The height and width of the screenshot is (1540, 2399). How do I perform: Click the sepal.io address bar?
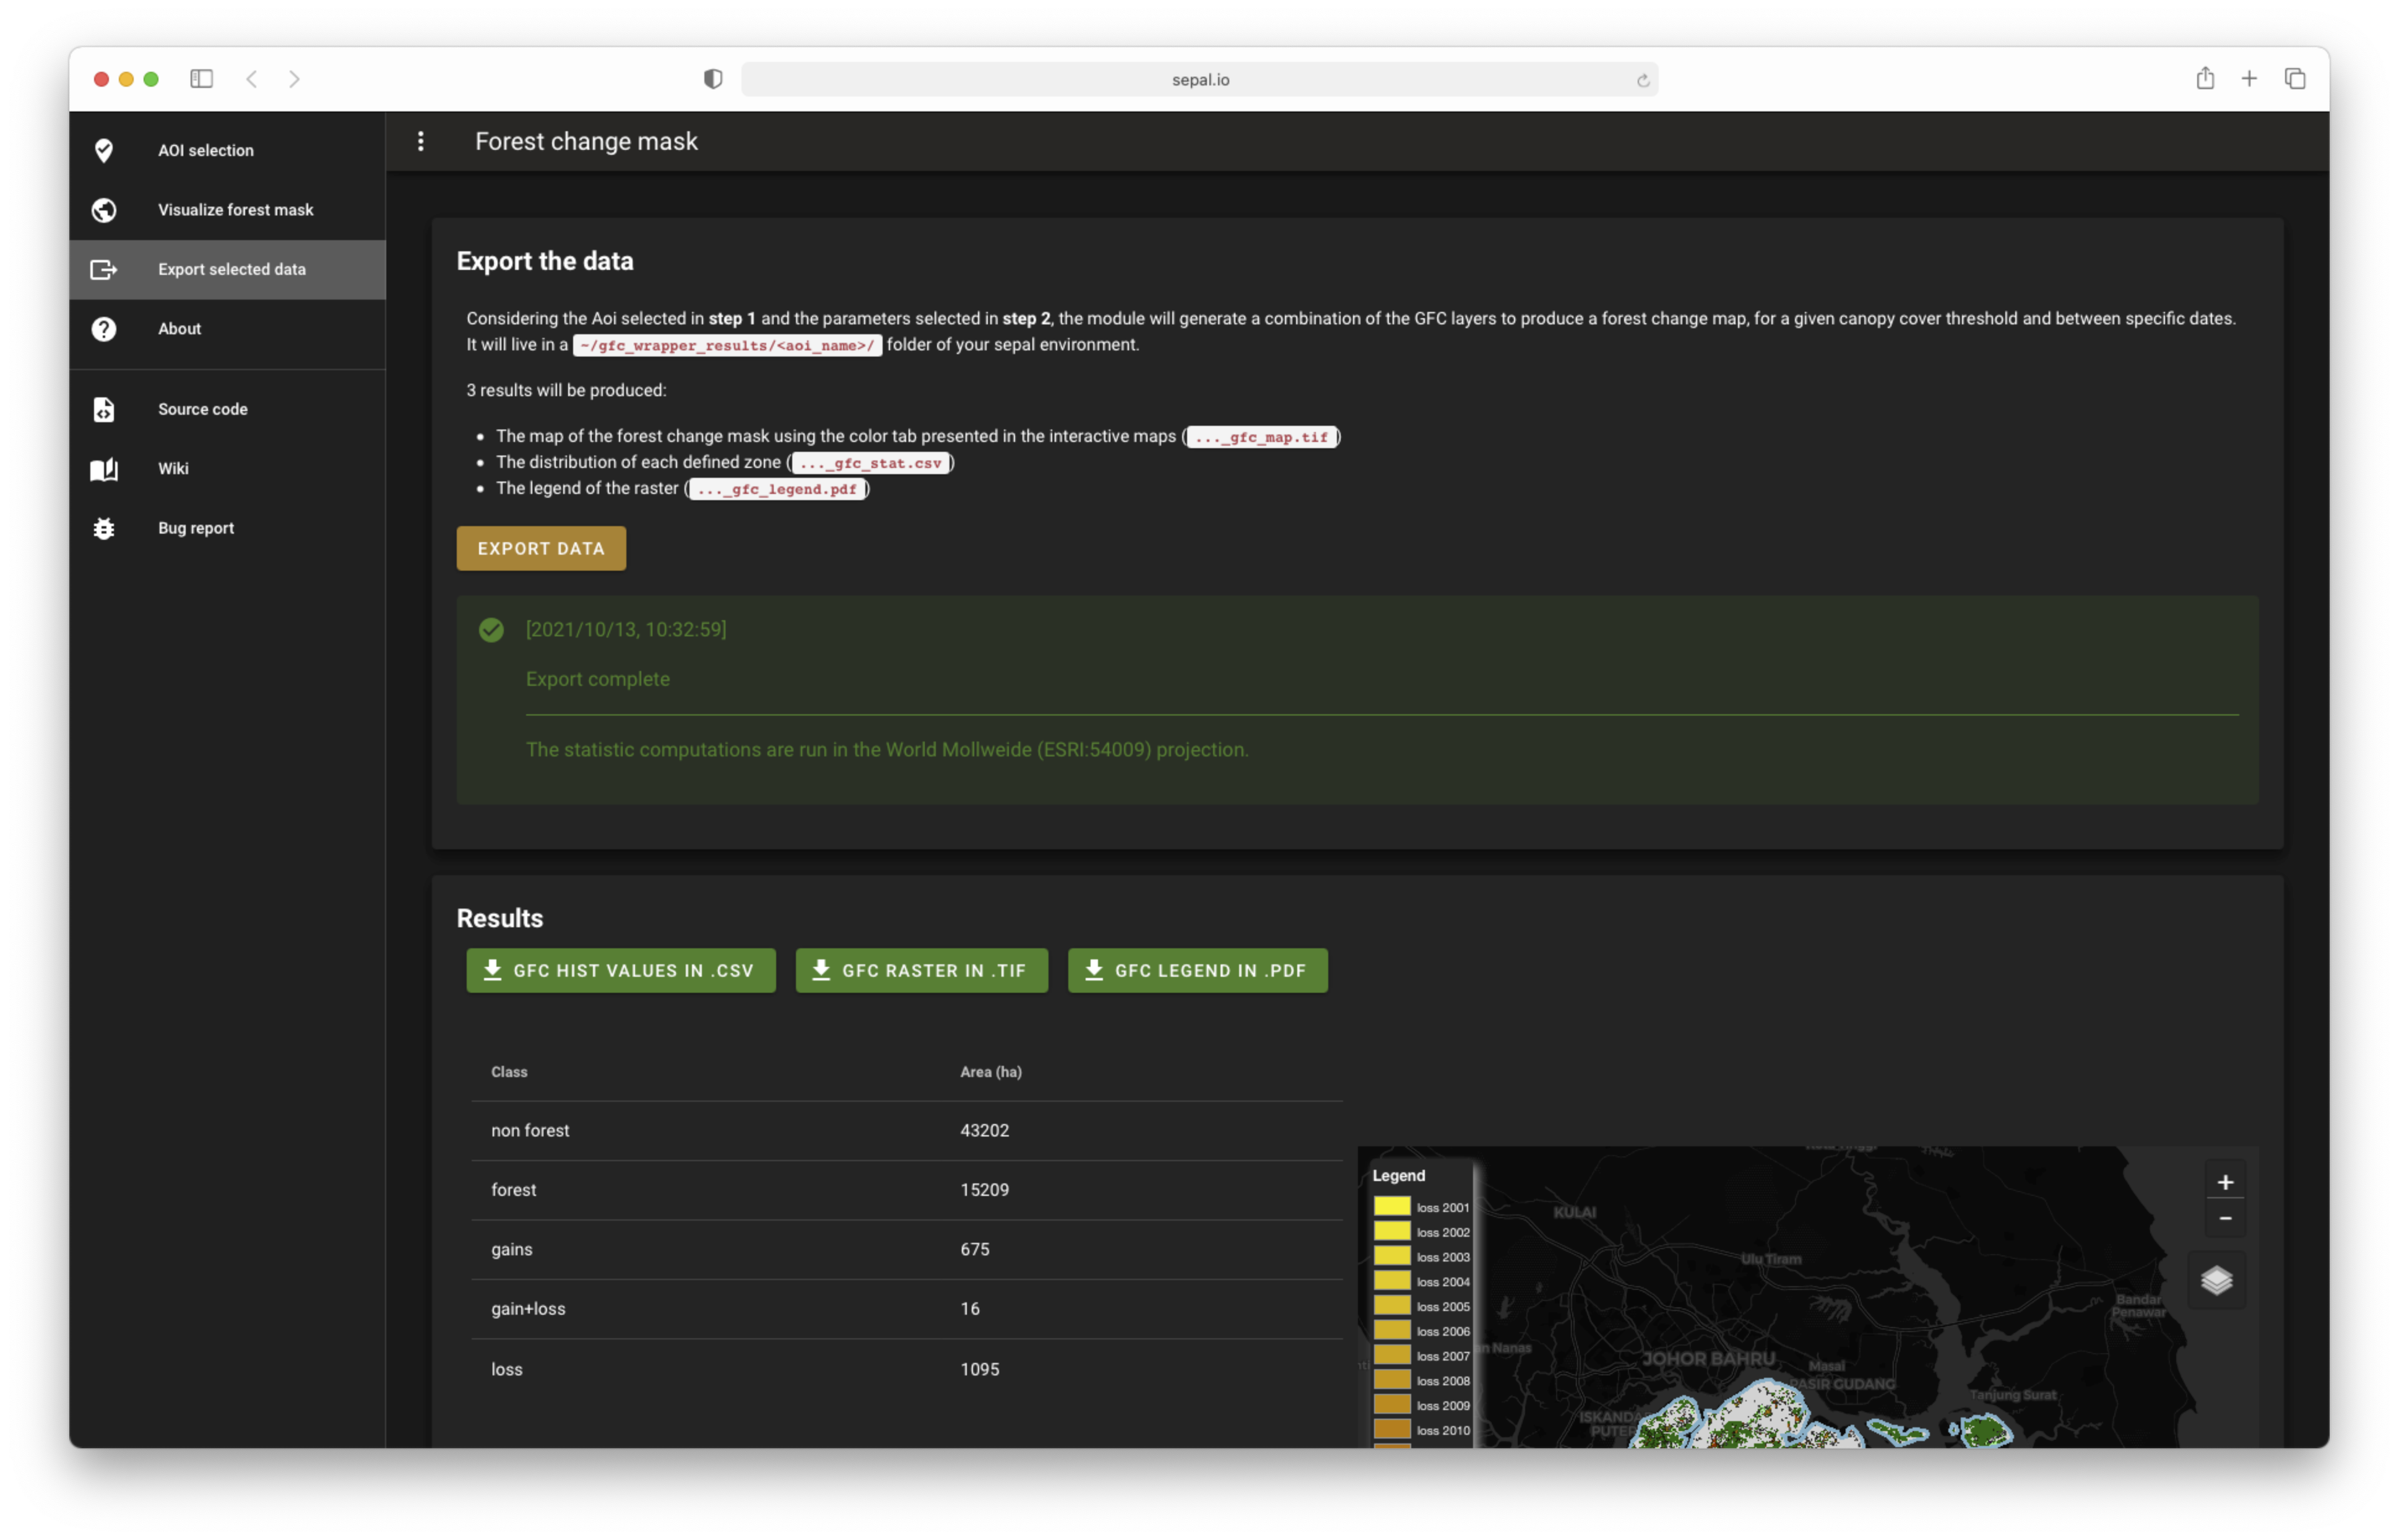point(1199,80)
